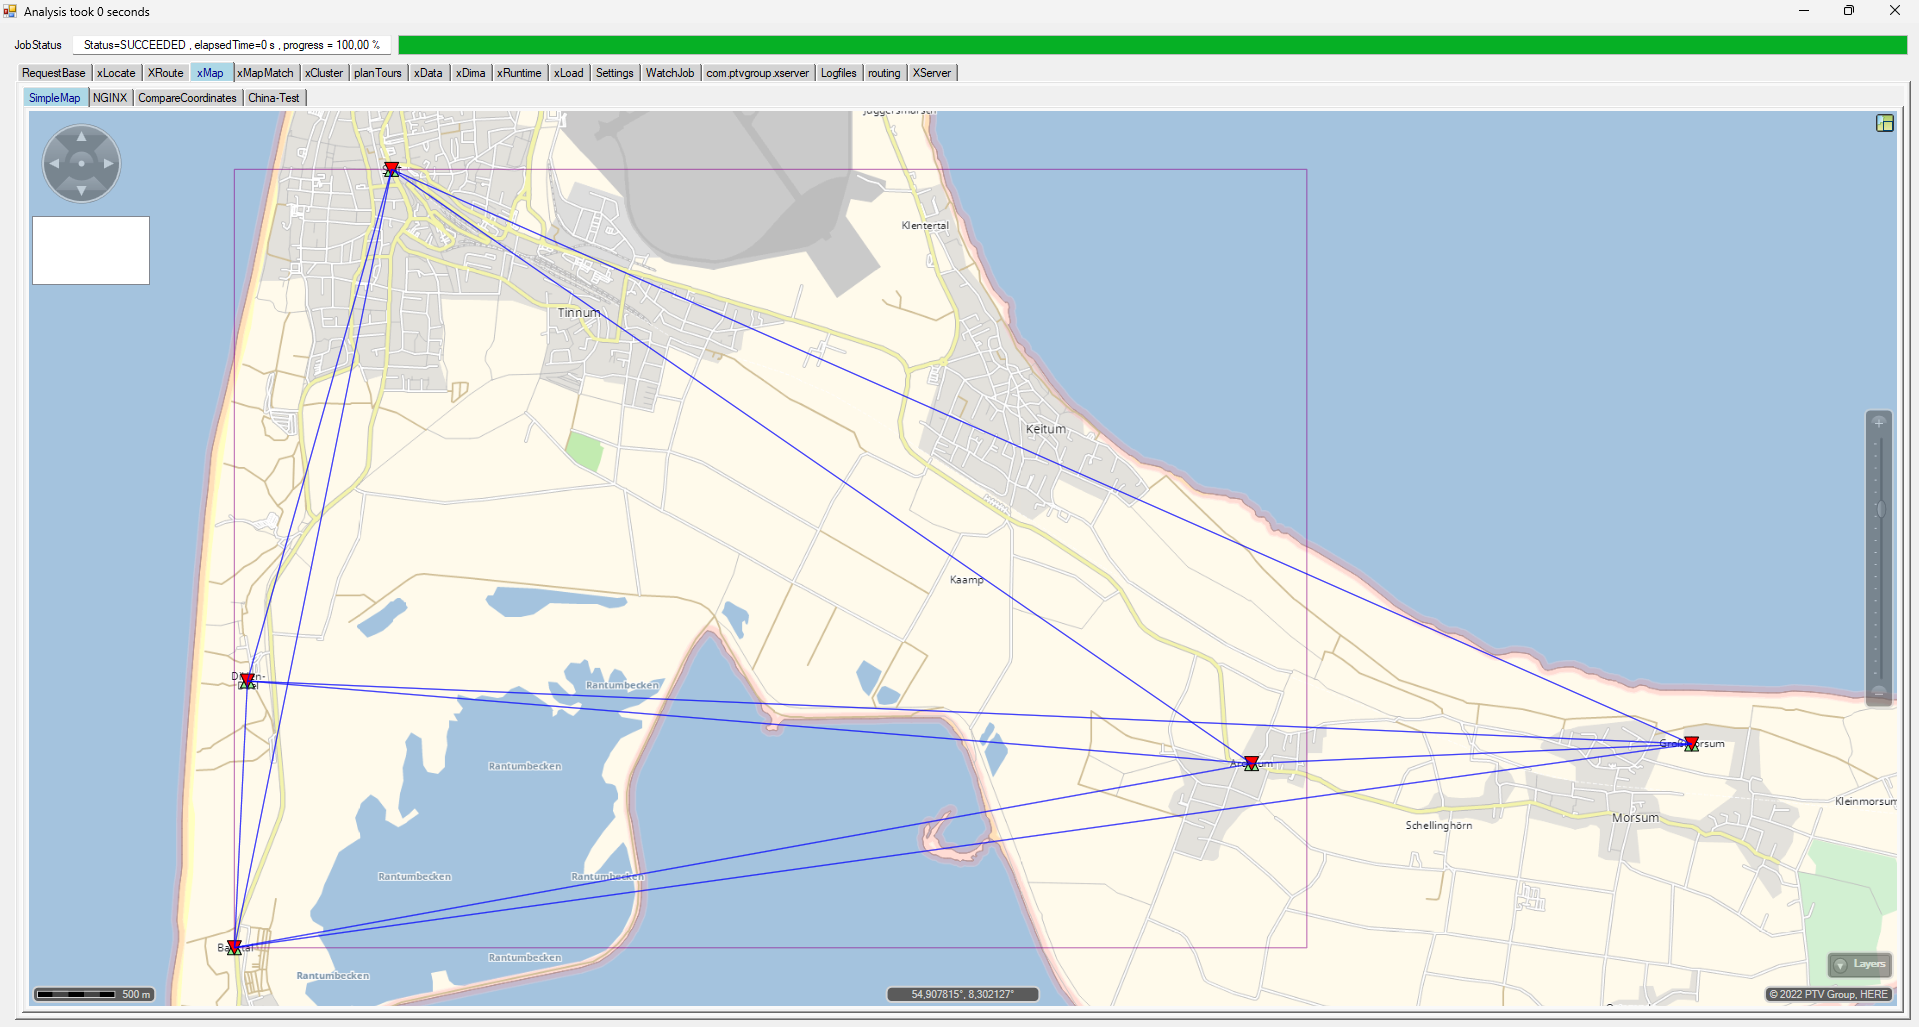Open the Settings tab

point(614,73)
